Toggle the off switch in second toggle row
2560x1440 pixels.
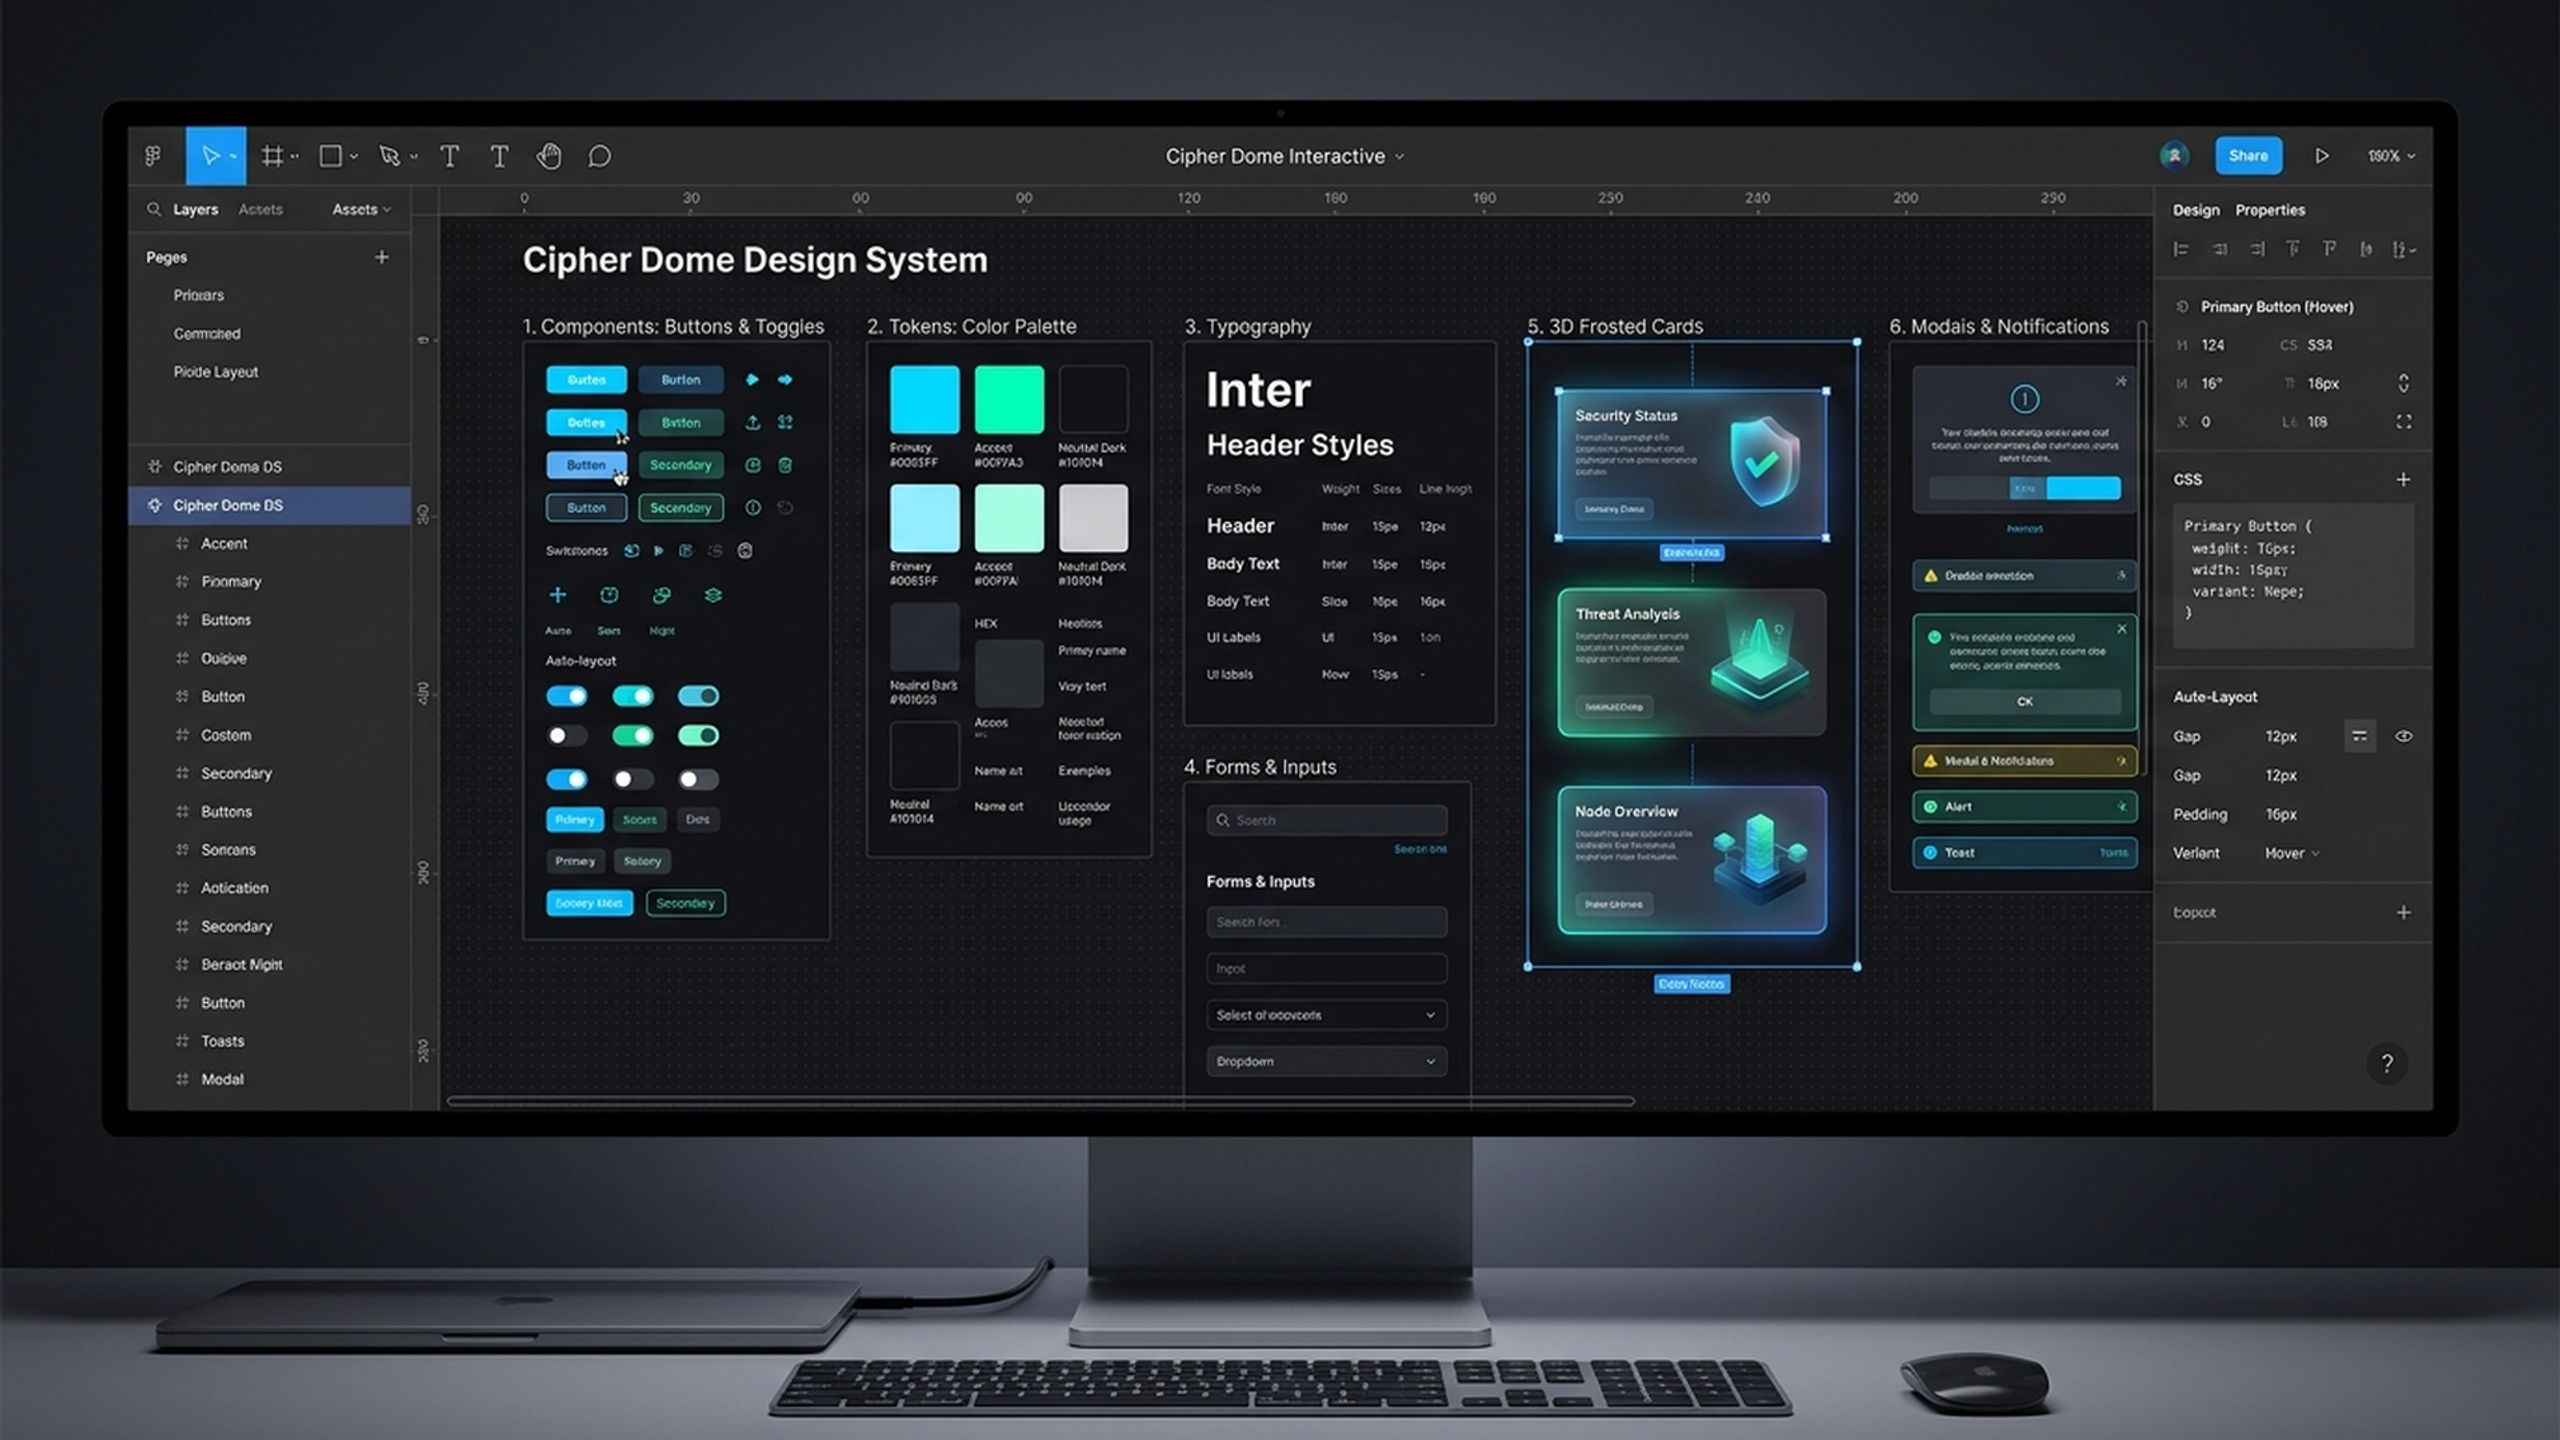tap(567, 736)
